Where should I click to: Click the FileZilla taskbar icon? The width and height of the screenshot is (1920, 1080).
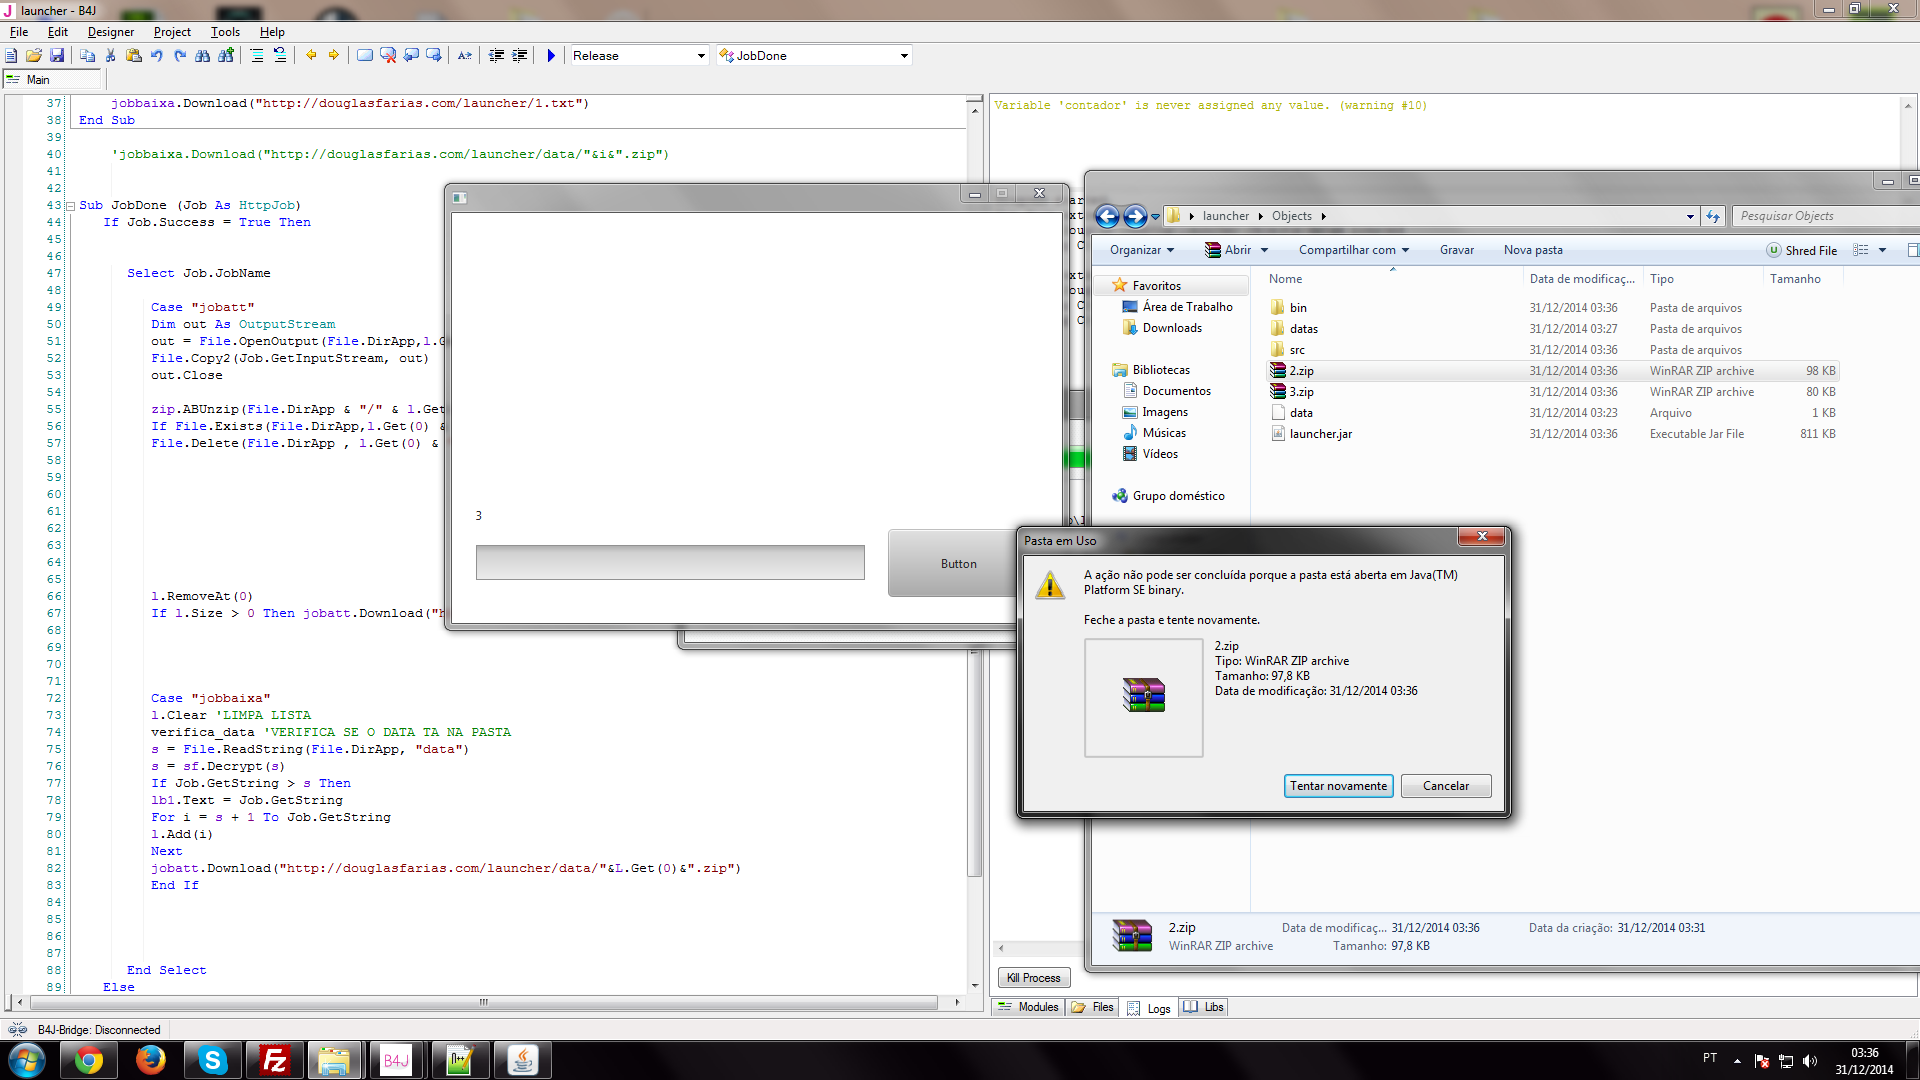[x=274, y=1060]
